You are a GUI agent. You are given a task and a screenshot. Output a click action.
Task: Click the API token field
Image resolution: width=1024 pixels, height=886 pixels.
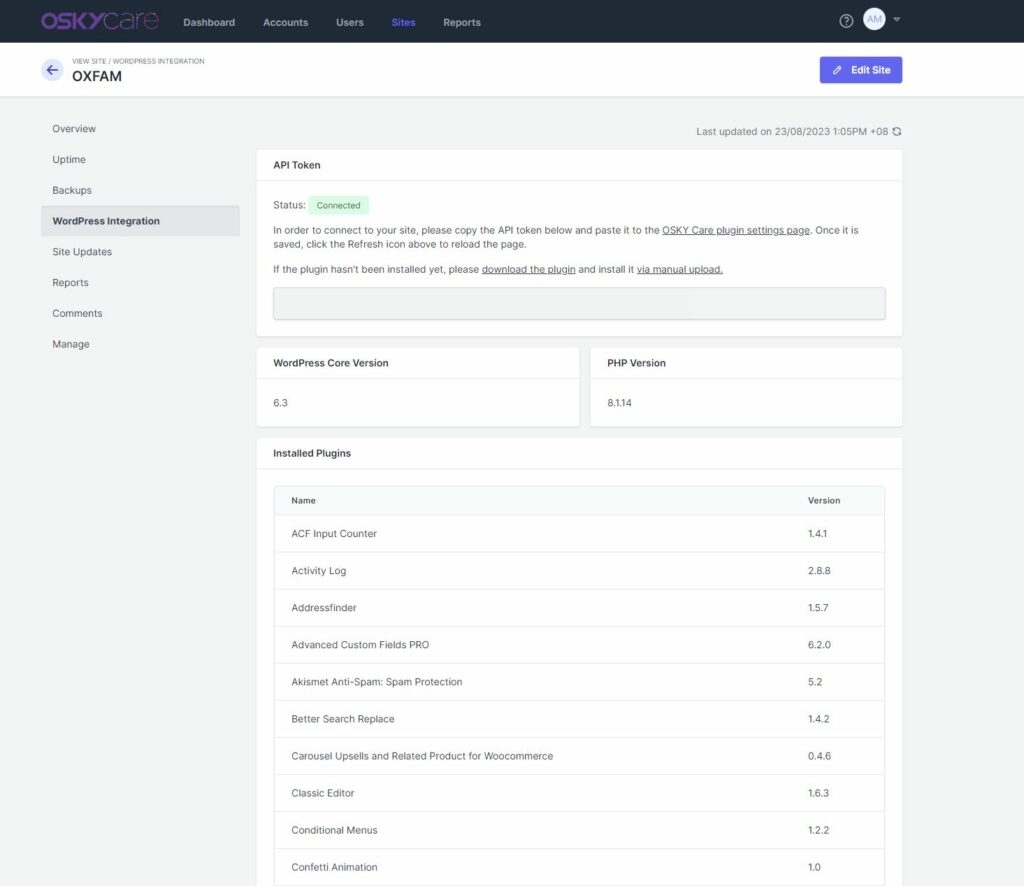[579, 304]
